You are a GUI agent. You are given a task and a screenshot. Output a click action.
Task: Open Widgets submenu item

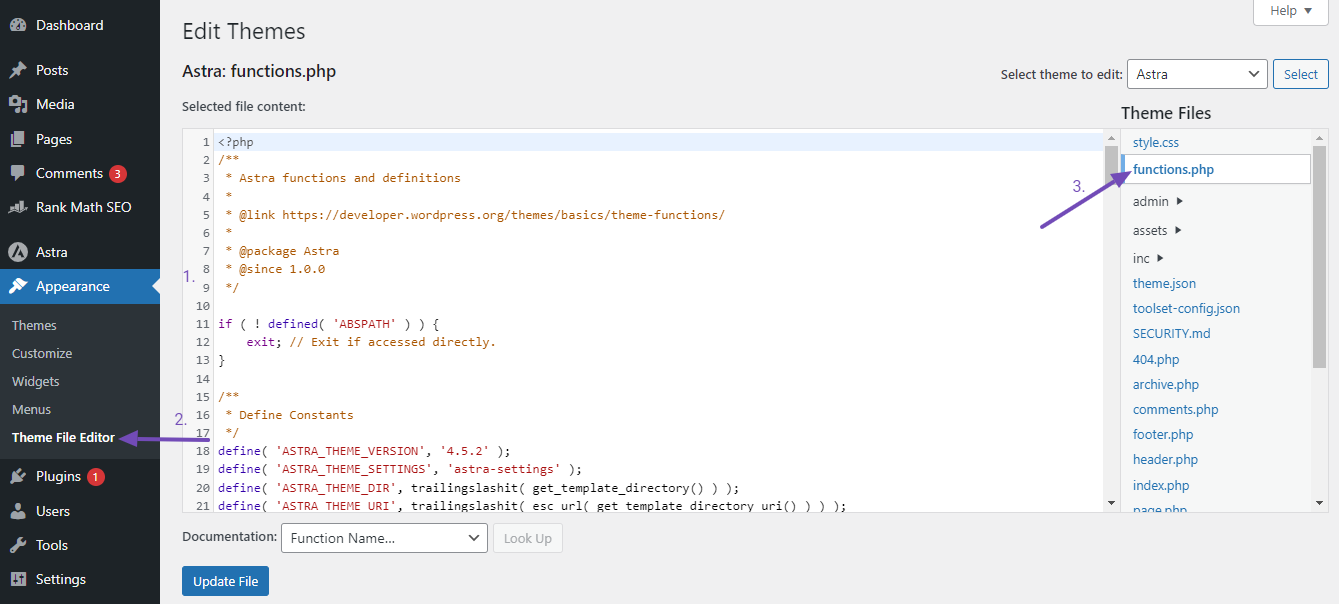click(x=36, y=381)
